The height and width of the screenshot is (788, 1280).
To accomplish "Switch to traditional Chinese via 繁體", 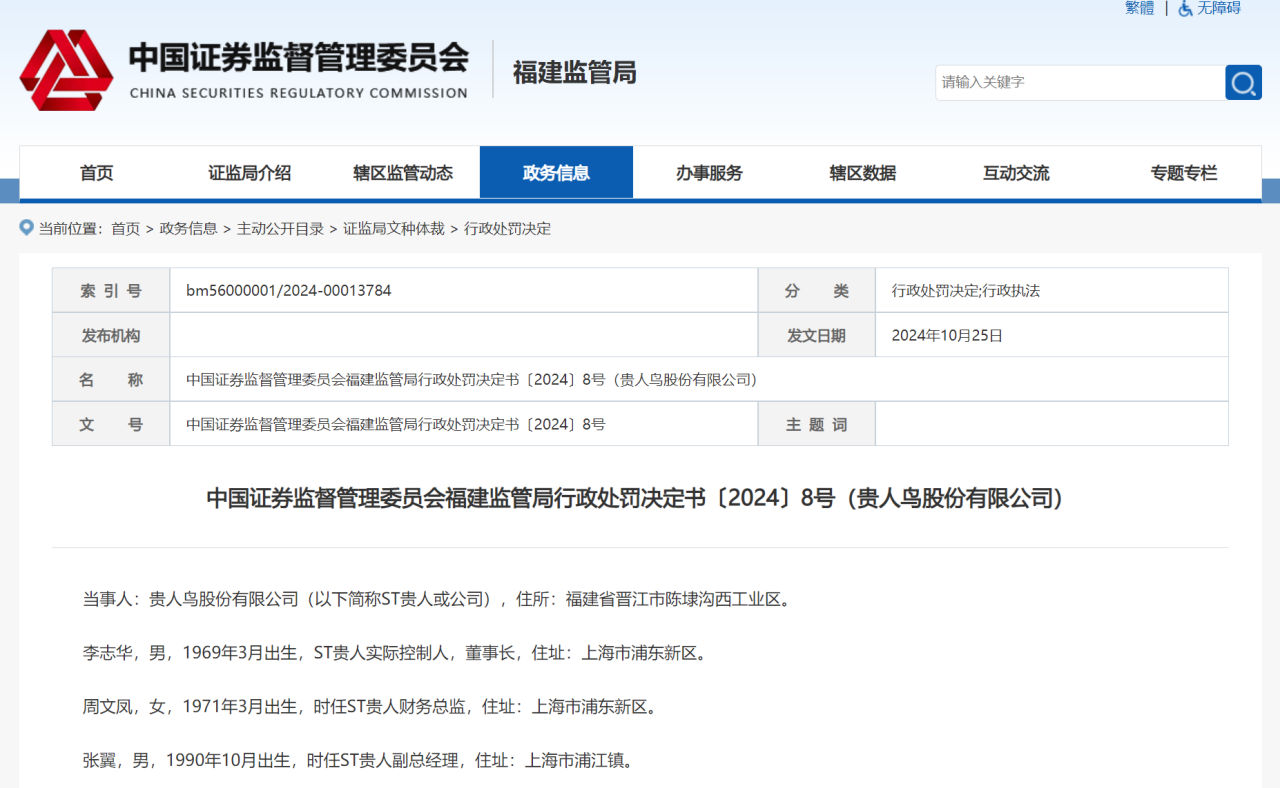I will [1139, 8].
